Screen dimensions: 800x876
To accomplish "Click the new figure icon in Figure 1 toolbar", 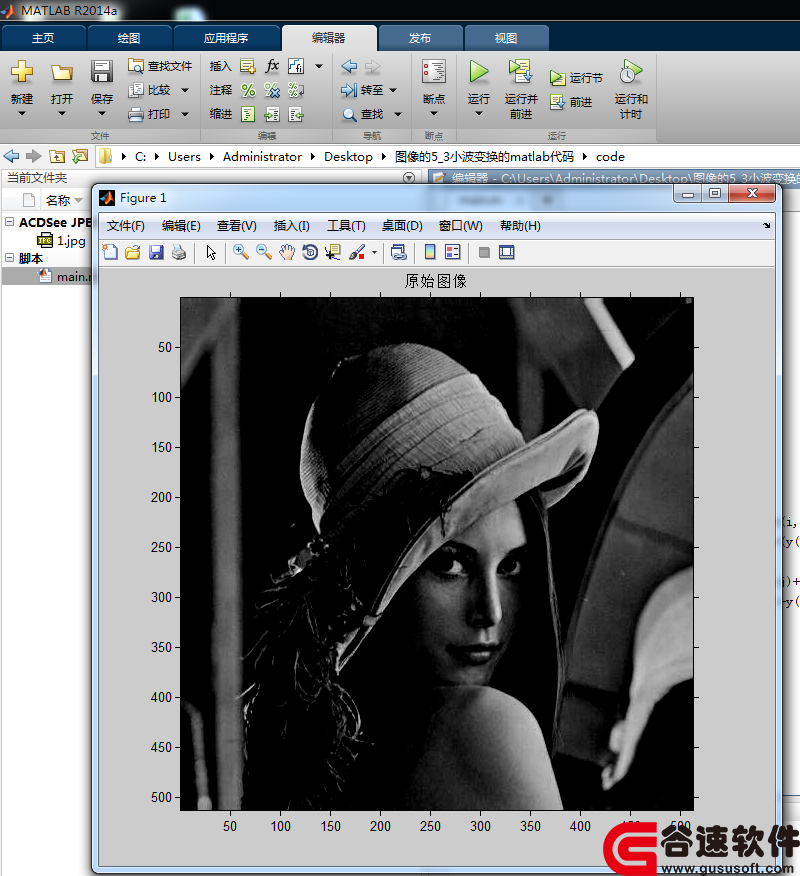I will pyautogui.click(x=110, y=252).
